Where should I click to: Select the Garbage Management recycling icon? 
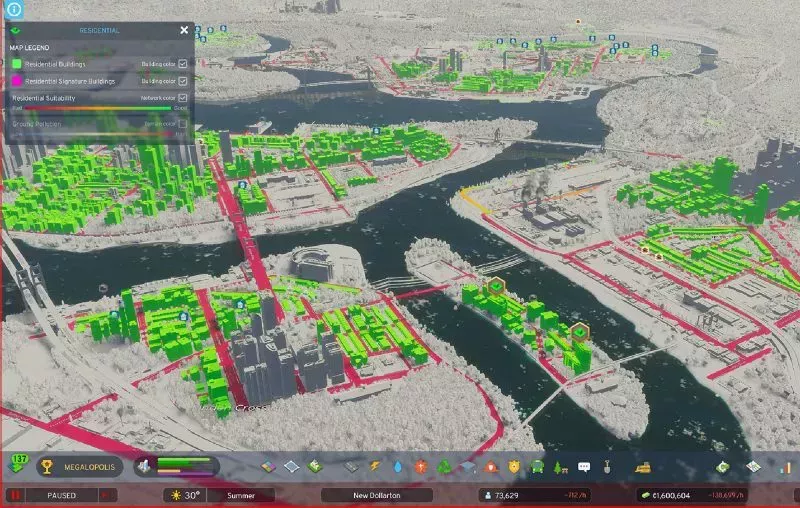coord(445,466)
